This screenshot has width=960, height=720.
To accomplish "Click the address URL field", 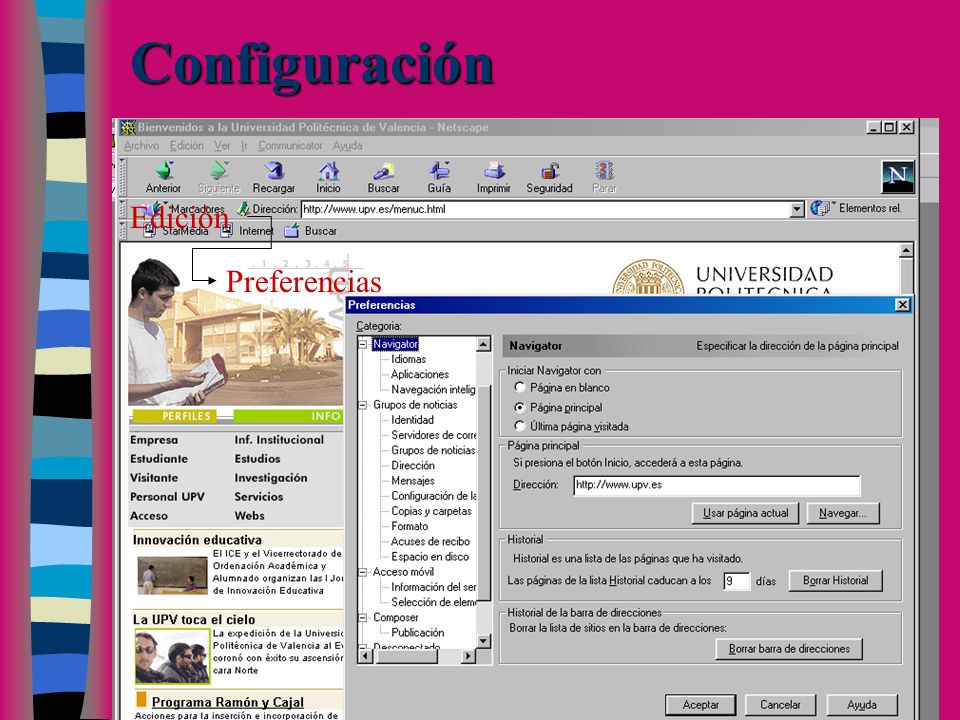I will pos(545,209).
